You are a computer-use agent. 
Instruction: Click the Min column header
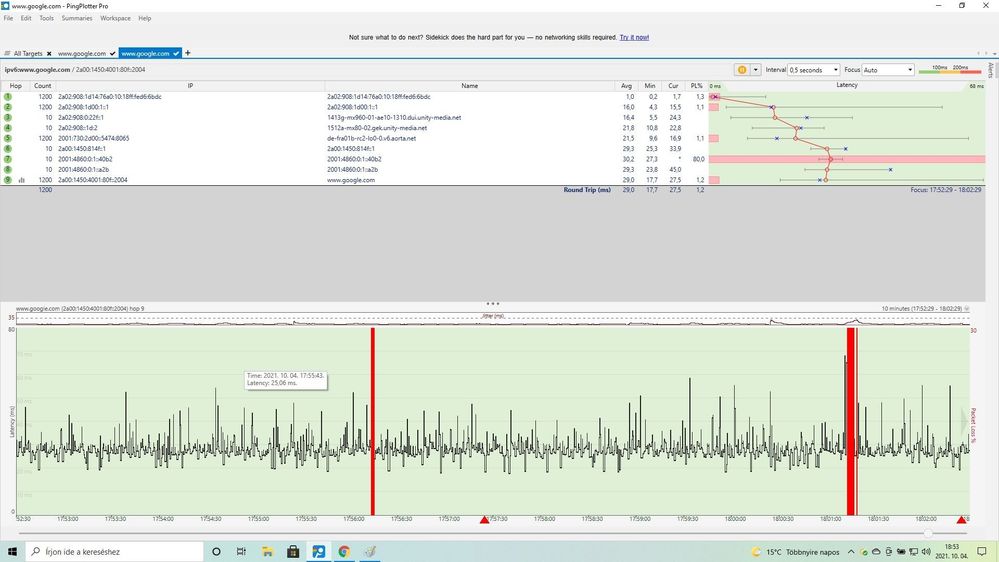[x=650, y=85]
